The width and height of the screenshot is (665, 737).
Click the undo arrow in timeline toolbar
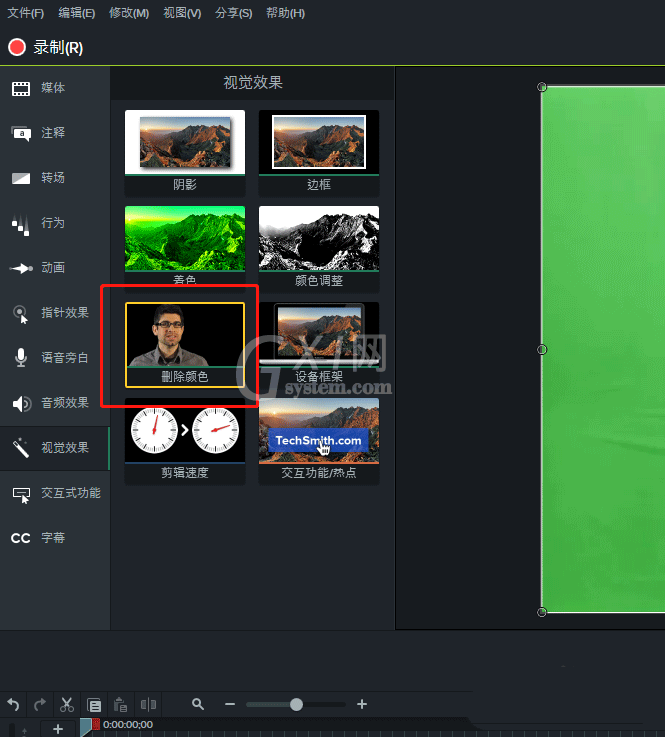pos(13,705)
